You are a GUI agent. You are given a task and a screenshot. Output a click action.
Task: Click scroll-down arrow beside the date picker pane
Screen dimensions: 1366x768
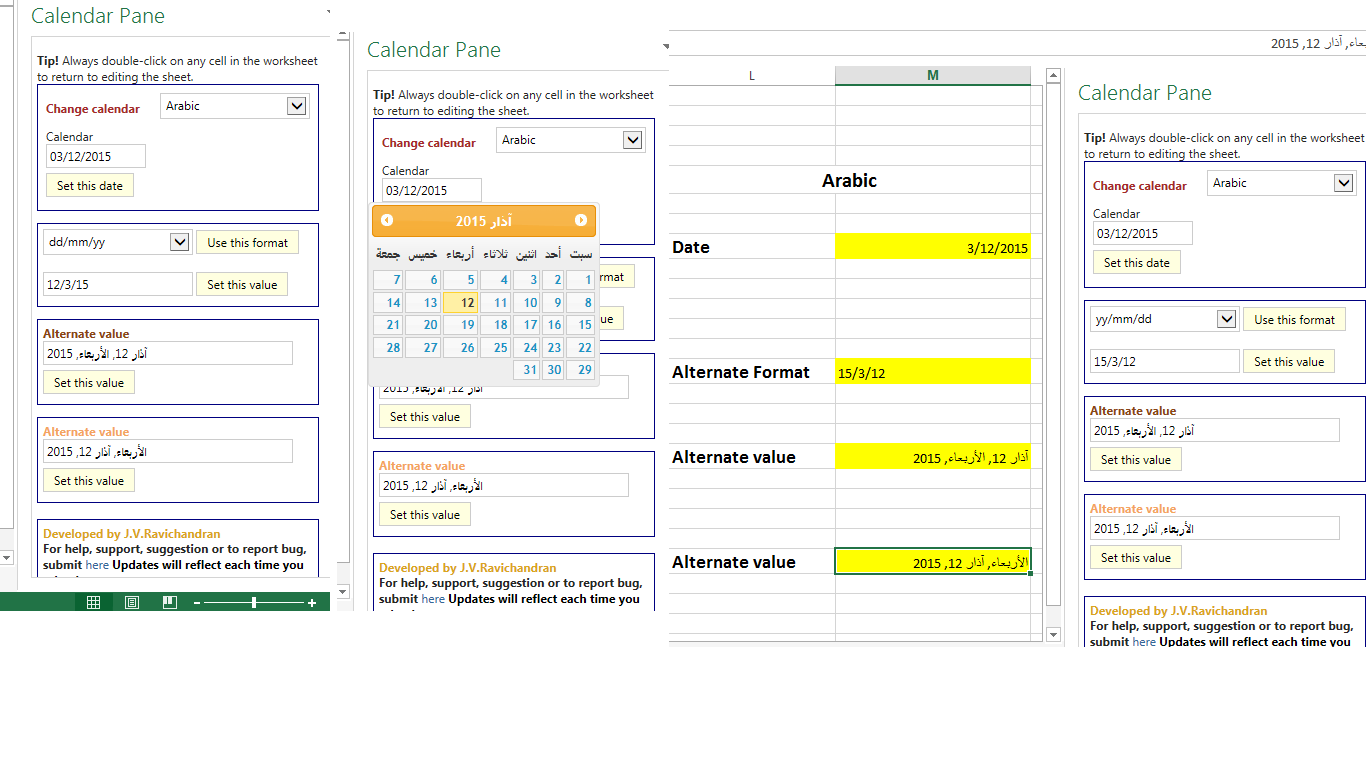click(x=343, y=591)
